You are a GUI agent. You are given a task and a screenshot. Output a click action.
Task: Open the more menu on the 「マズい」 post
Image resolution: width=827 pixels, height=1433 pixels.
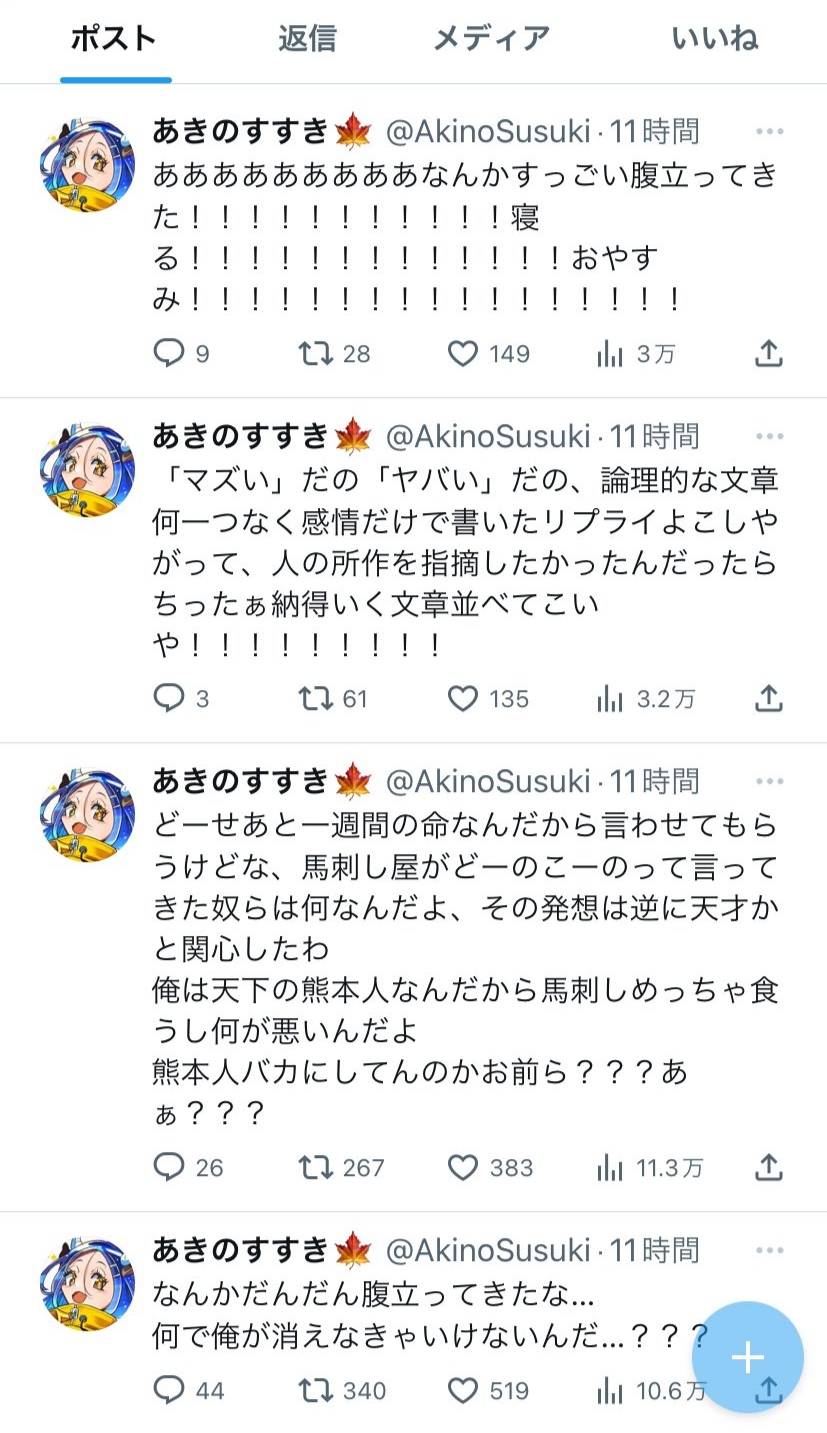pos(769,436)
